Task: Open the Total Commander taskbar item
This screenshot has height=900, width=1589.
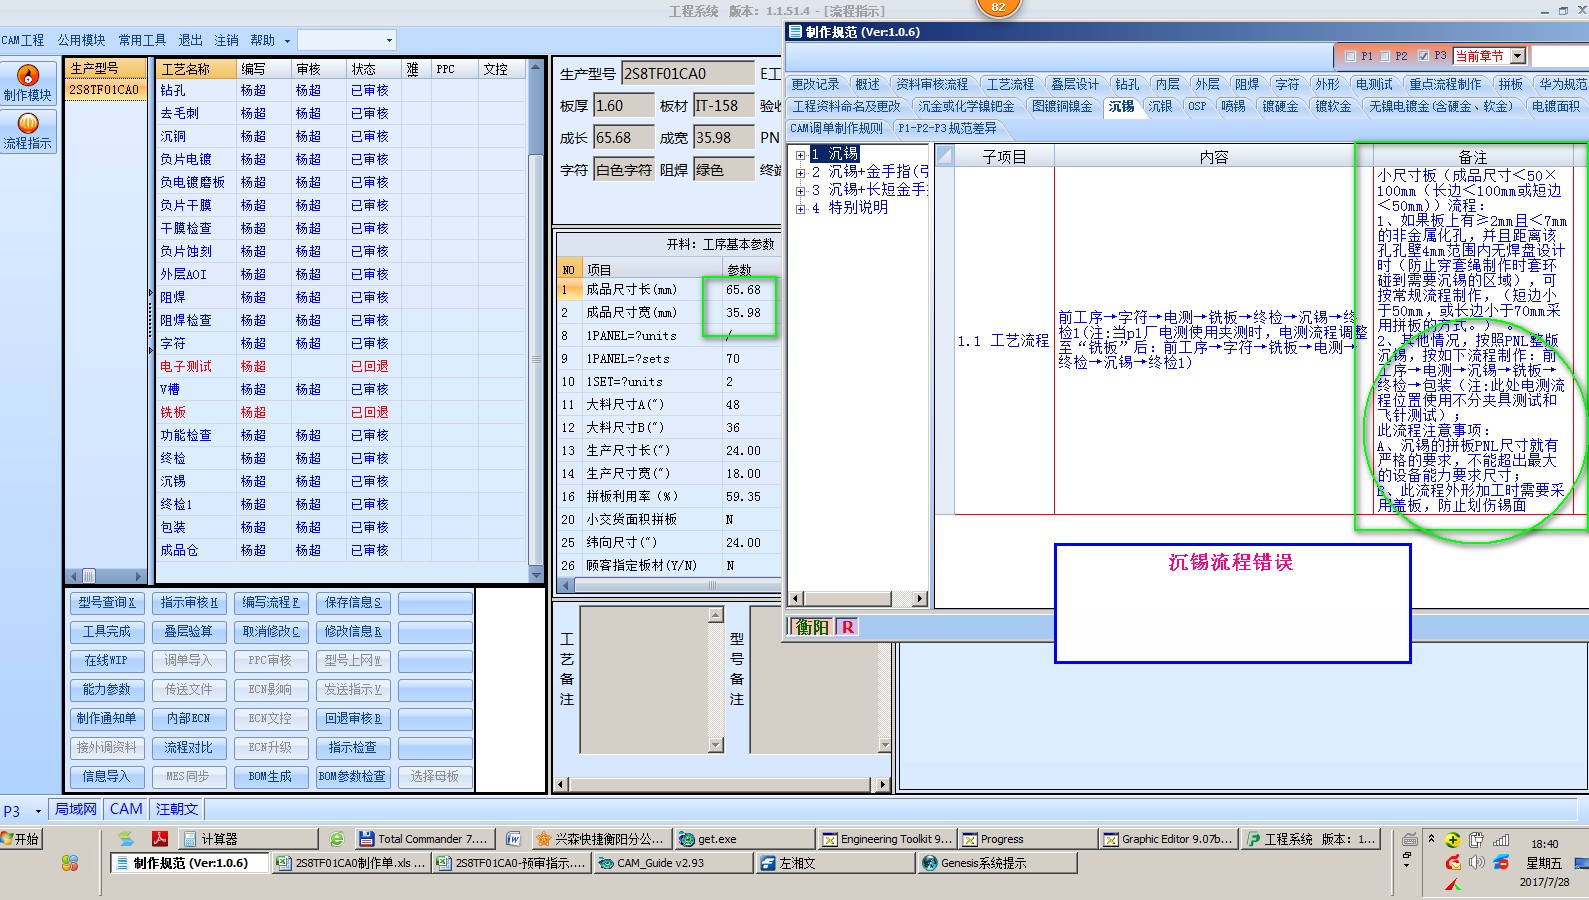Action: (x=424, y=839)
